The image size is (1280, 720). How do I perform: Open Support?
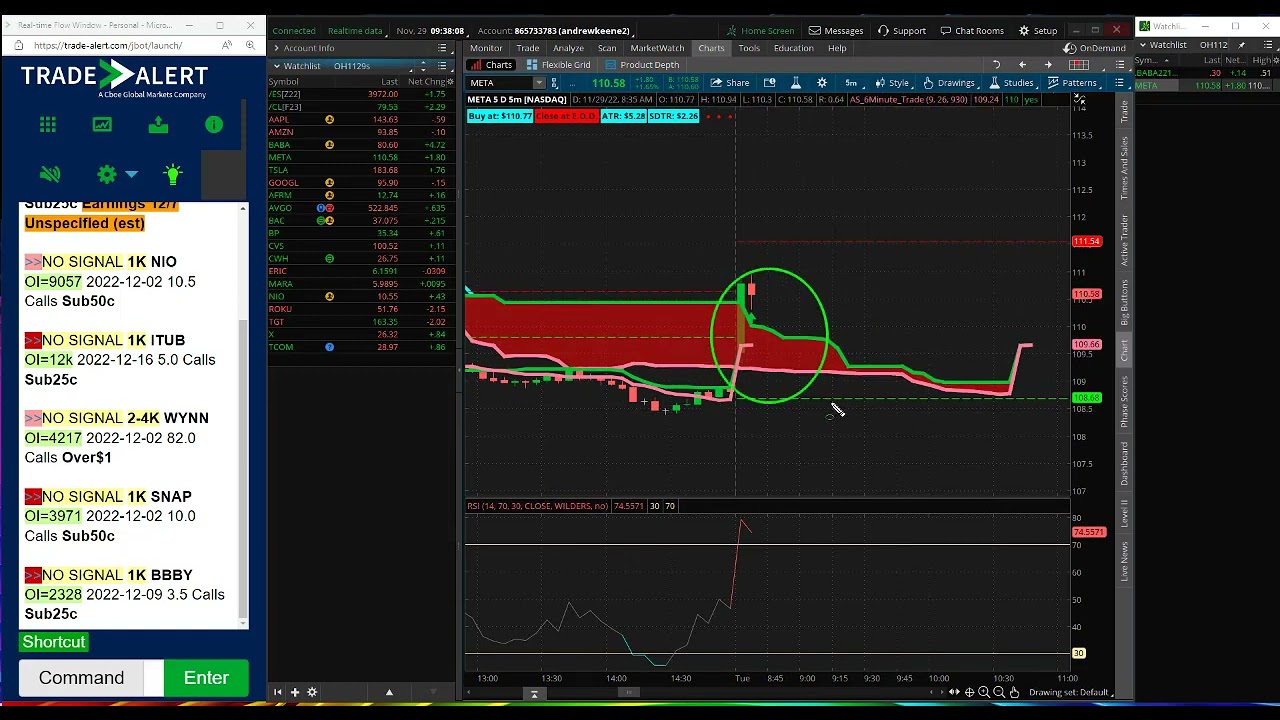click(902, 31)
